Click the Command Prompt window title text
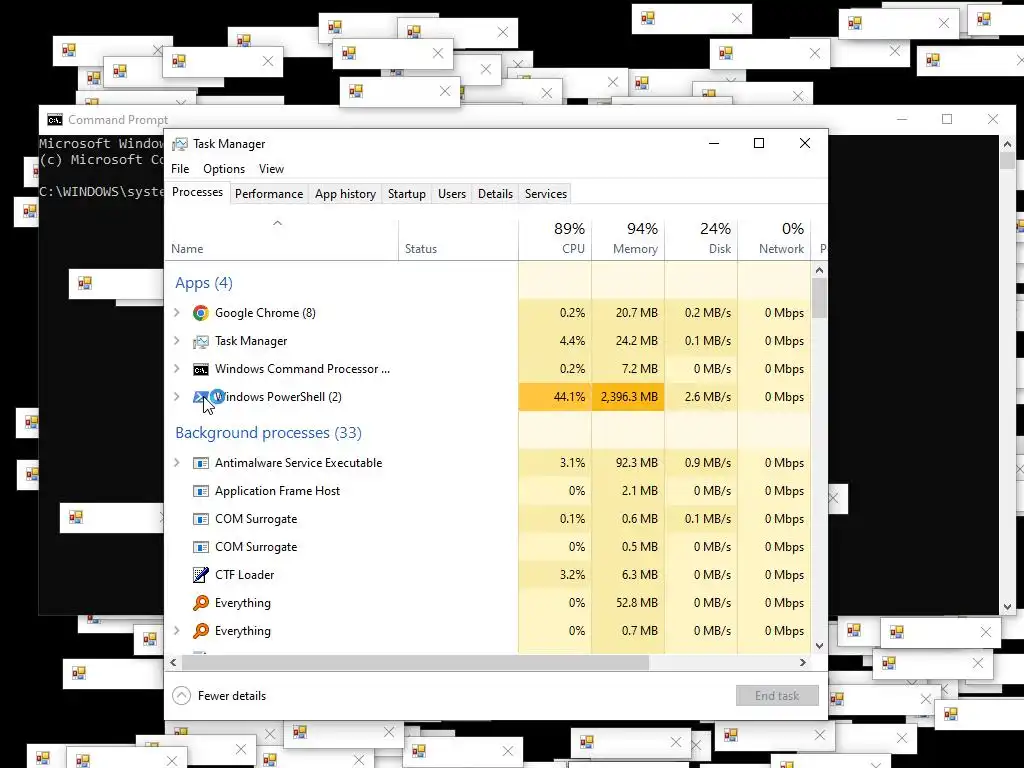Screen dimensions: 1024x768 (x=118, y=120)
